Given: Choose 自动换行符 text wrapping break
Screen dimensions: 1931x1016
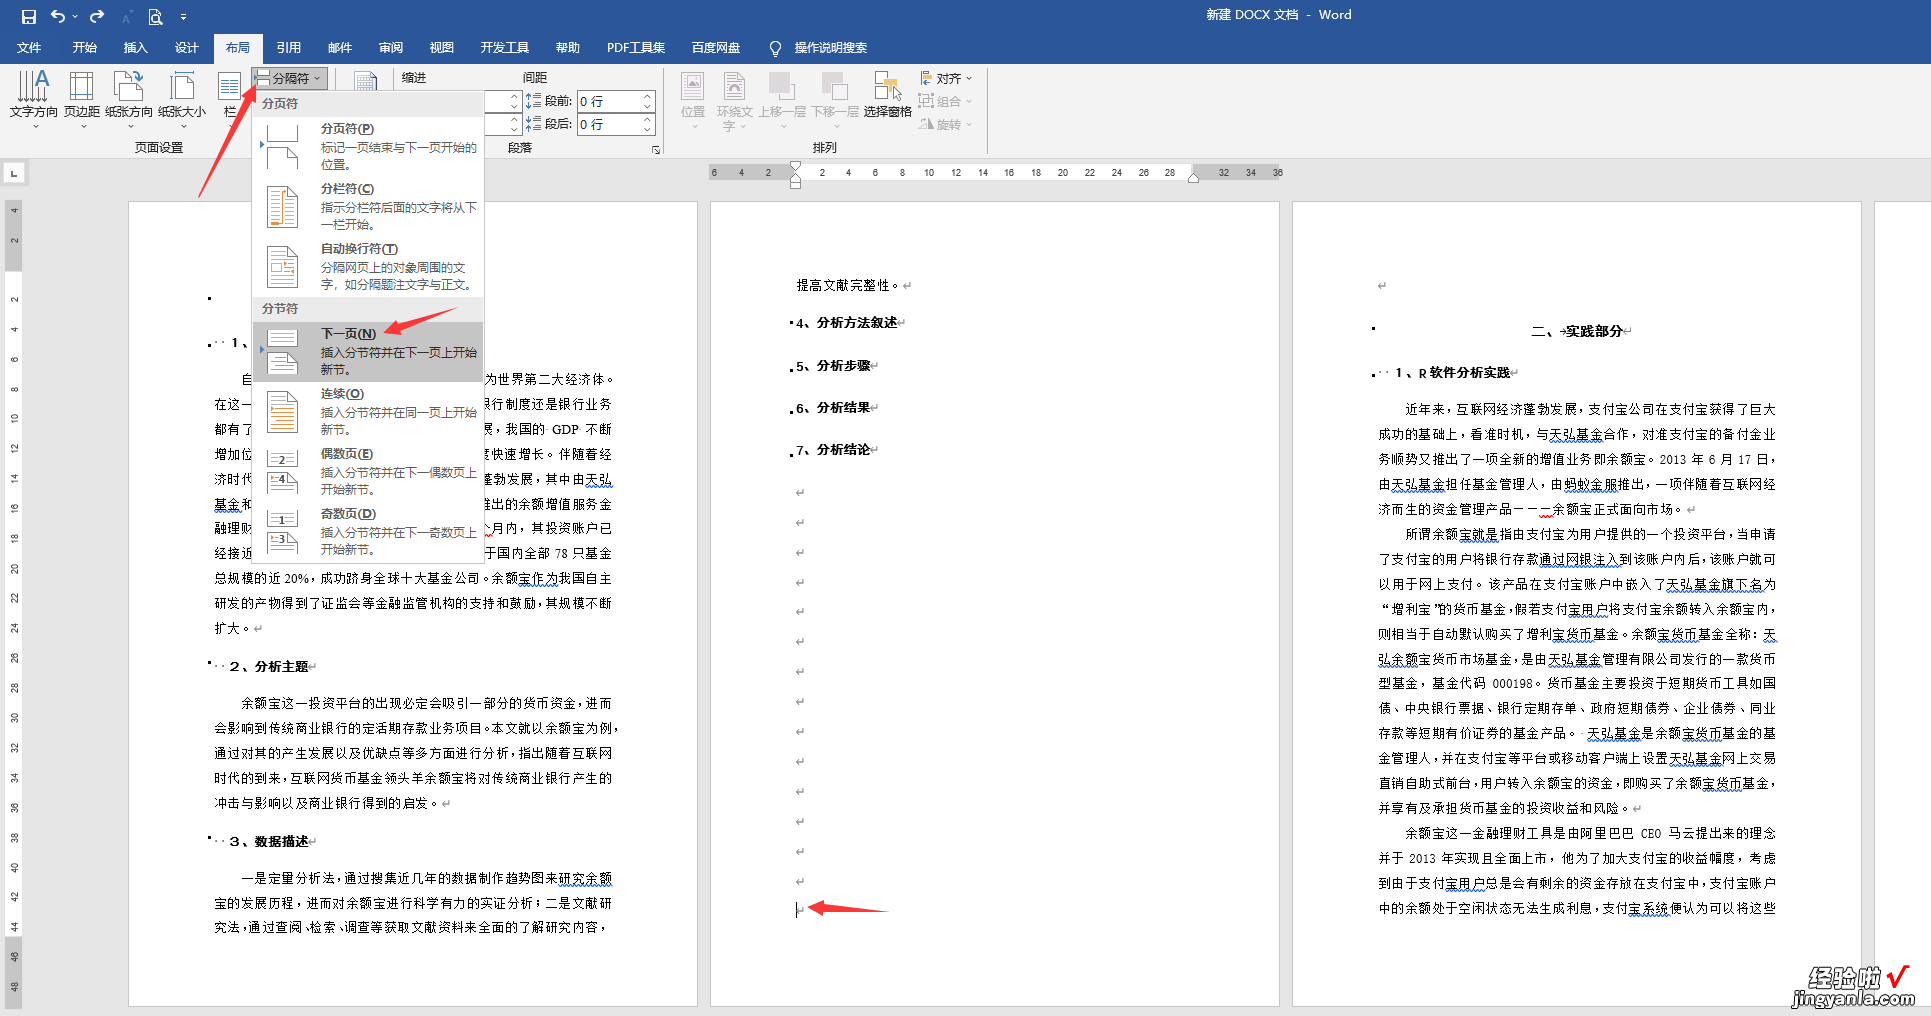Looking at the screenshot, I should pos(368,266).
